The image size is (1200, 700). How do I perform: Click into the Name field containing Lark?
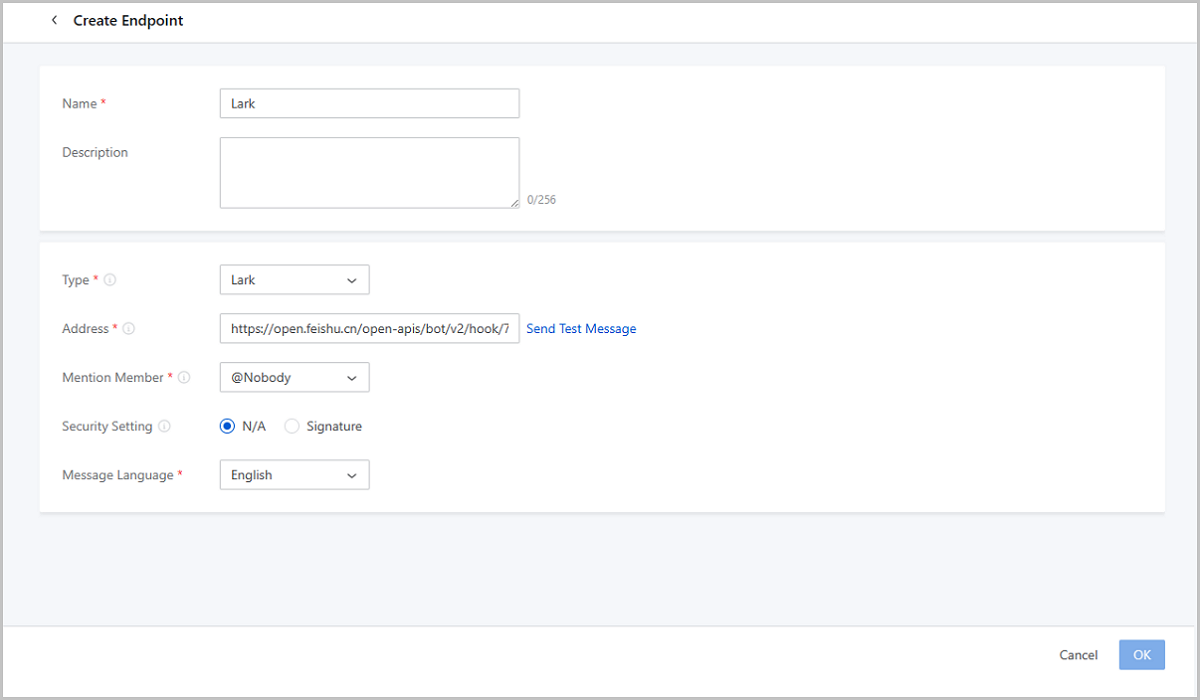point(369,103)
